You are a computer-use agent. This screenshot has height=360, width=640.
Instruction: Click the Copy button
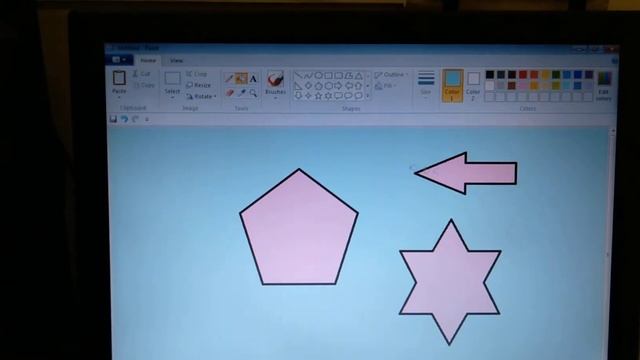point(144,85)
